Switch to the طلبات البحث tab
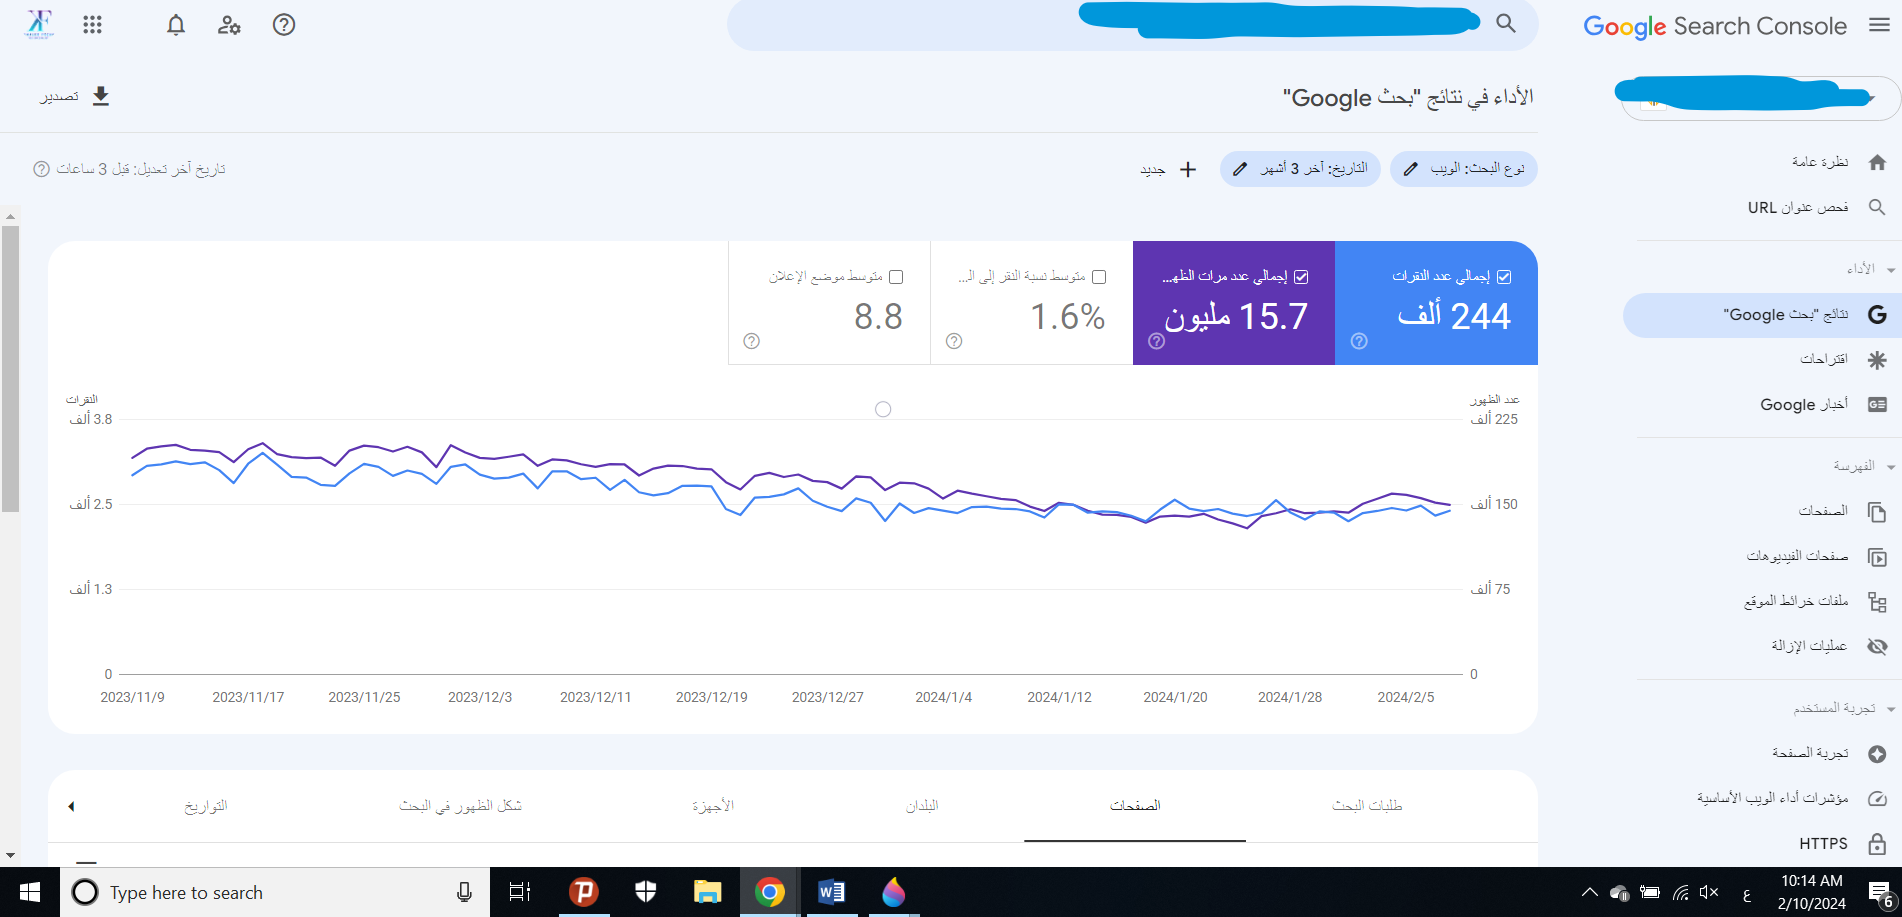This screenshot has height=917, width=1902. [x=1366, y=806]
